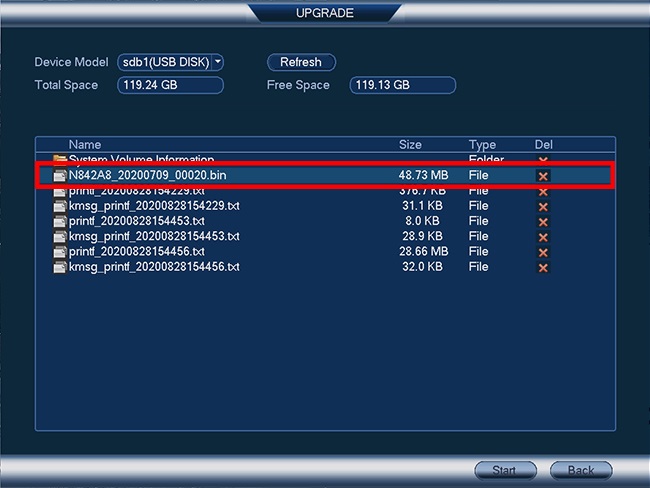The image size is (650, 488).
Task: Remove kmsg_printf_20200828154456.txt with its X icon
Action: [x=543, y=268]
